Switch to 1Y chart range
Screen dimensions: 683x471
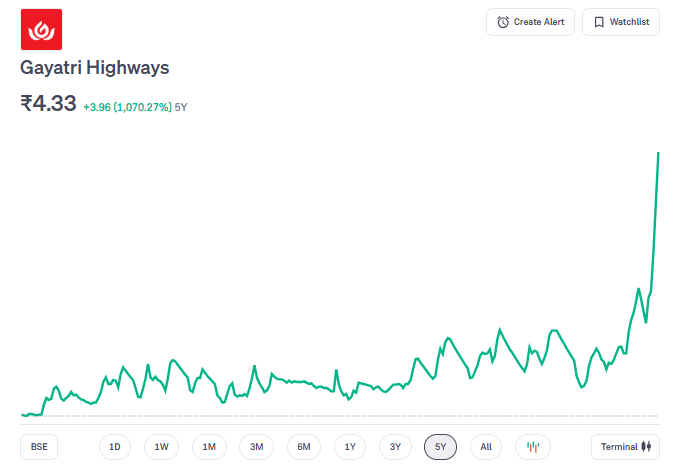[x=350, y=447]
